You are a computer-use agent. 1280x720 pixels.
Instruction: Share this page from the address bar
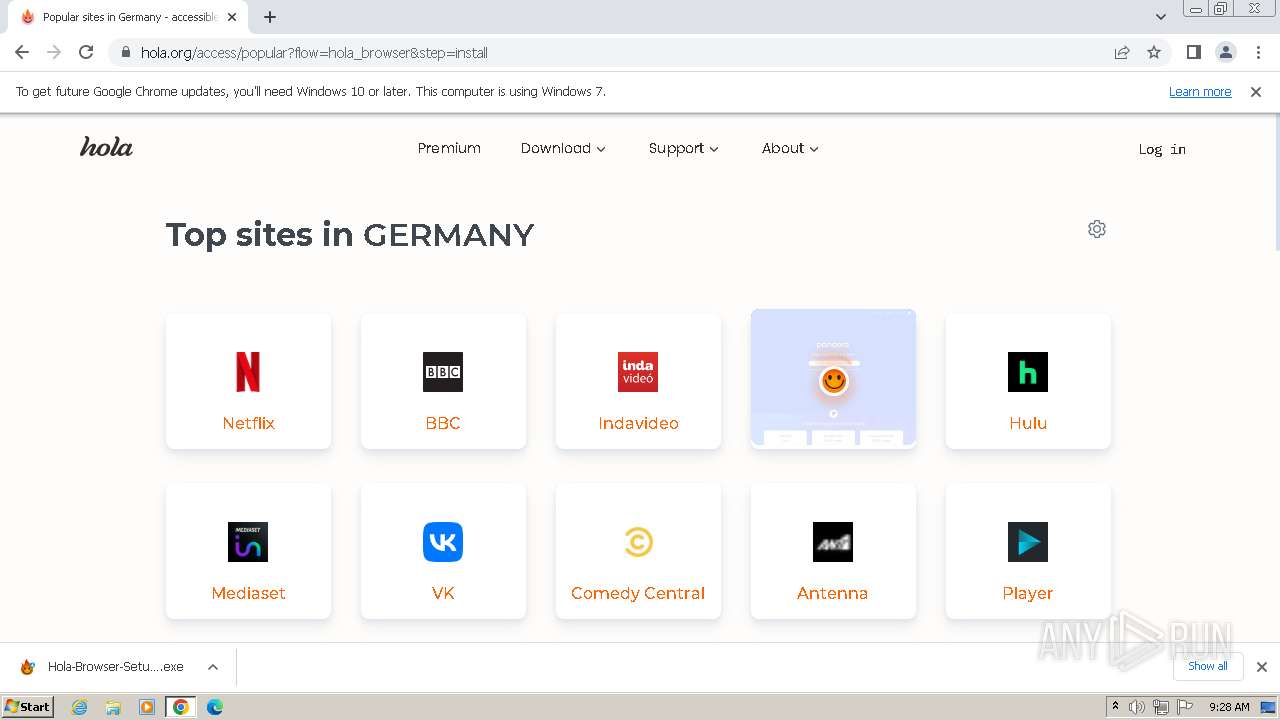tap(1122, 52)
